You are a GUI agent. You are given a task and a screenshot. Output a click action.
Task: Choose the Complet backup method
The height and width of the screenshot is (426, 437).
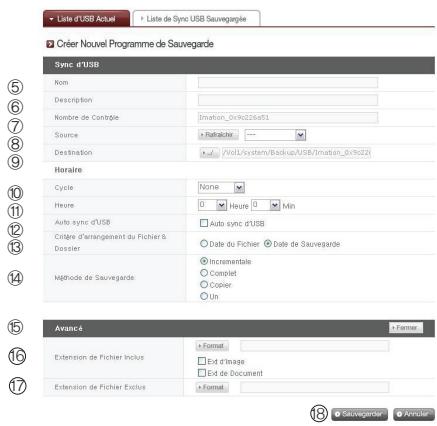pyautogui.click(x=204, y=273)
